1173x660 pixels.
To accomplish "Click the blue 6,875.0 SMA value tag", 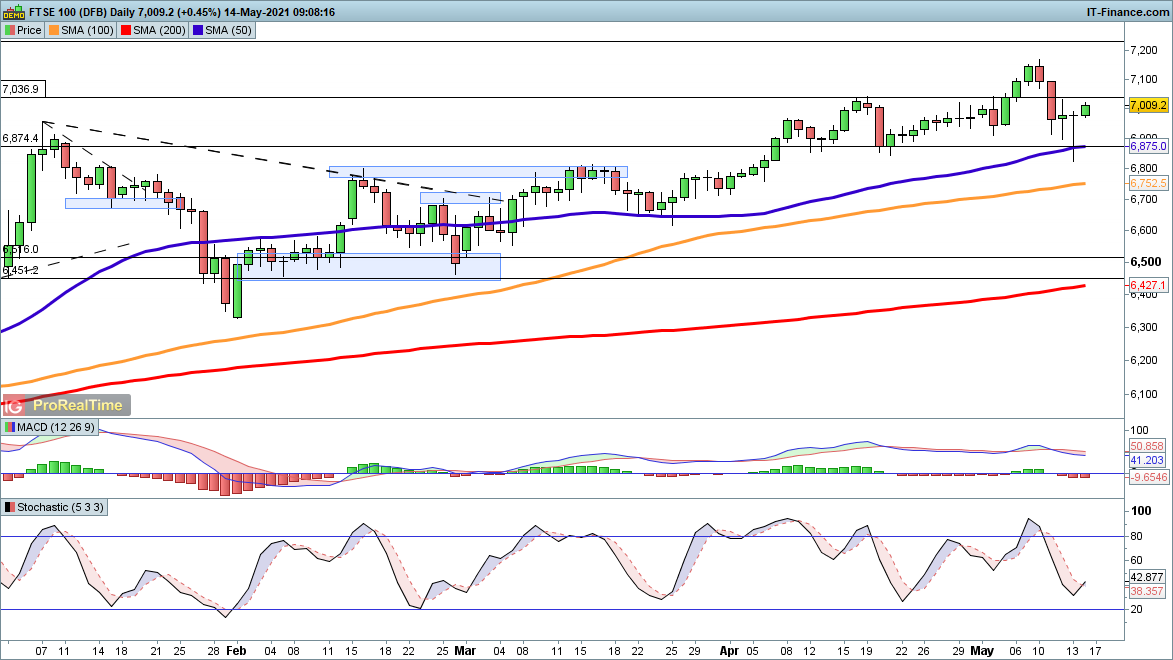I will pos(1147,146).
